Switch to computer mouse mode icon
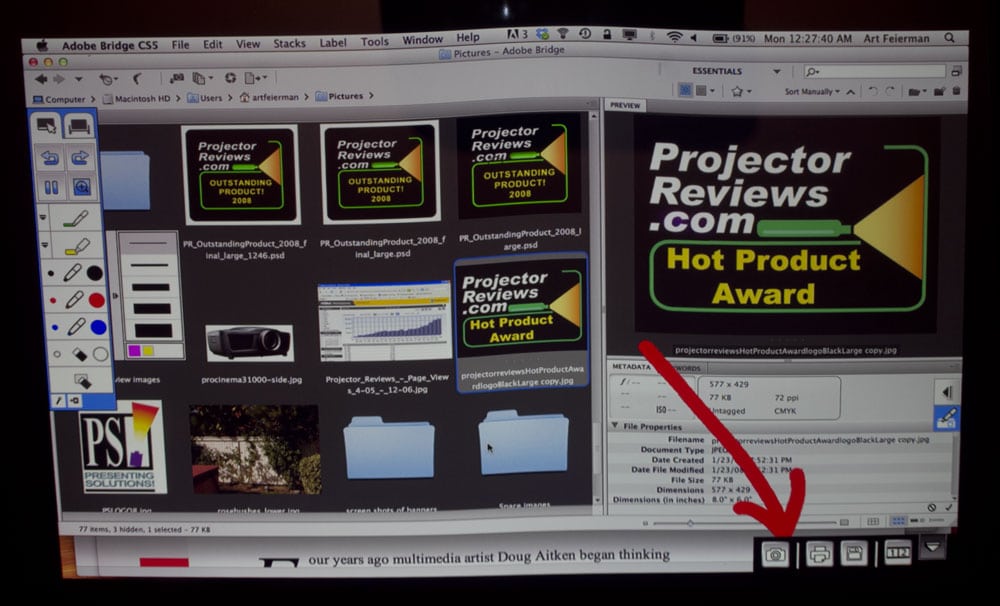The height and width of the screenshot is (606, 1000). pyautogui.click(x=47, y=125)
